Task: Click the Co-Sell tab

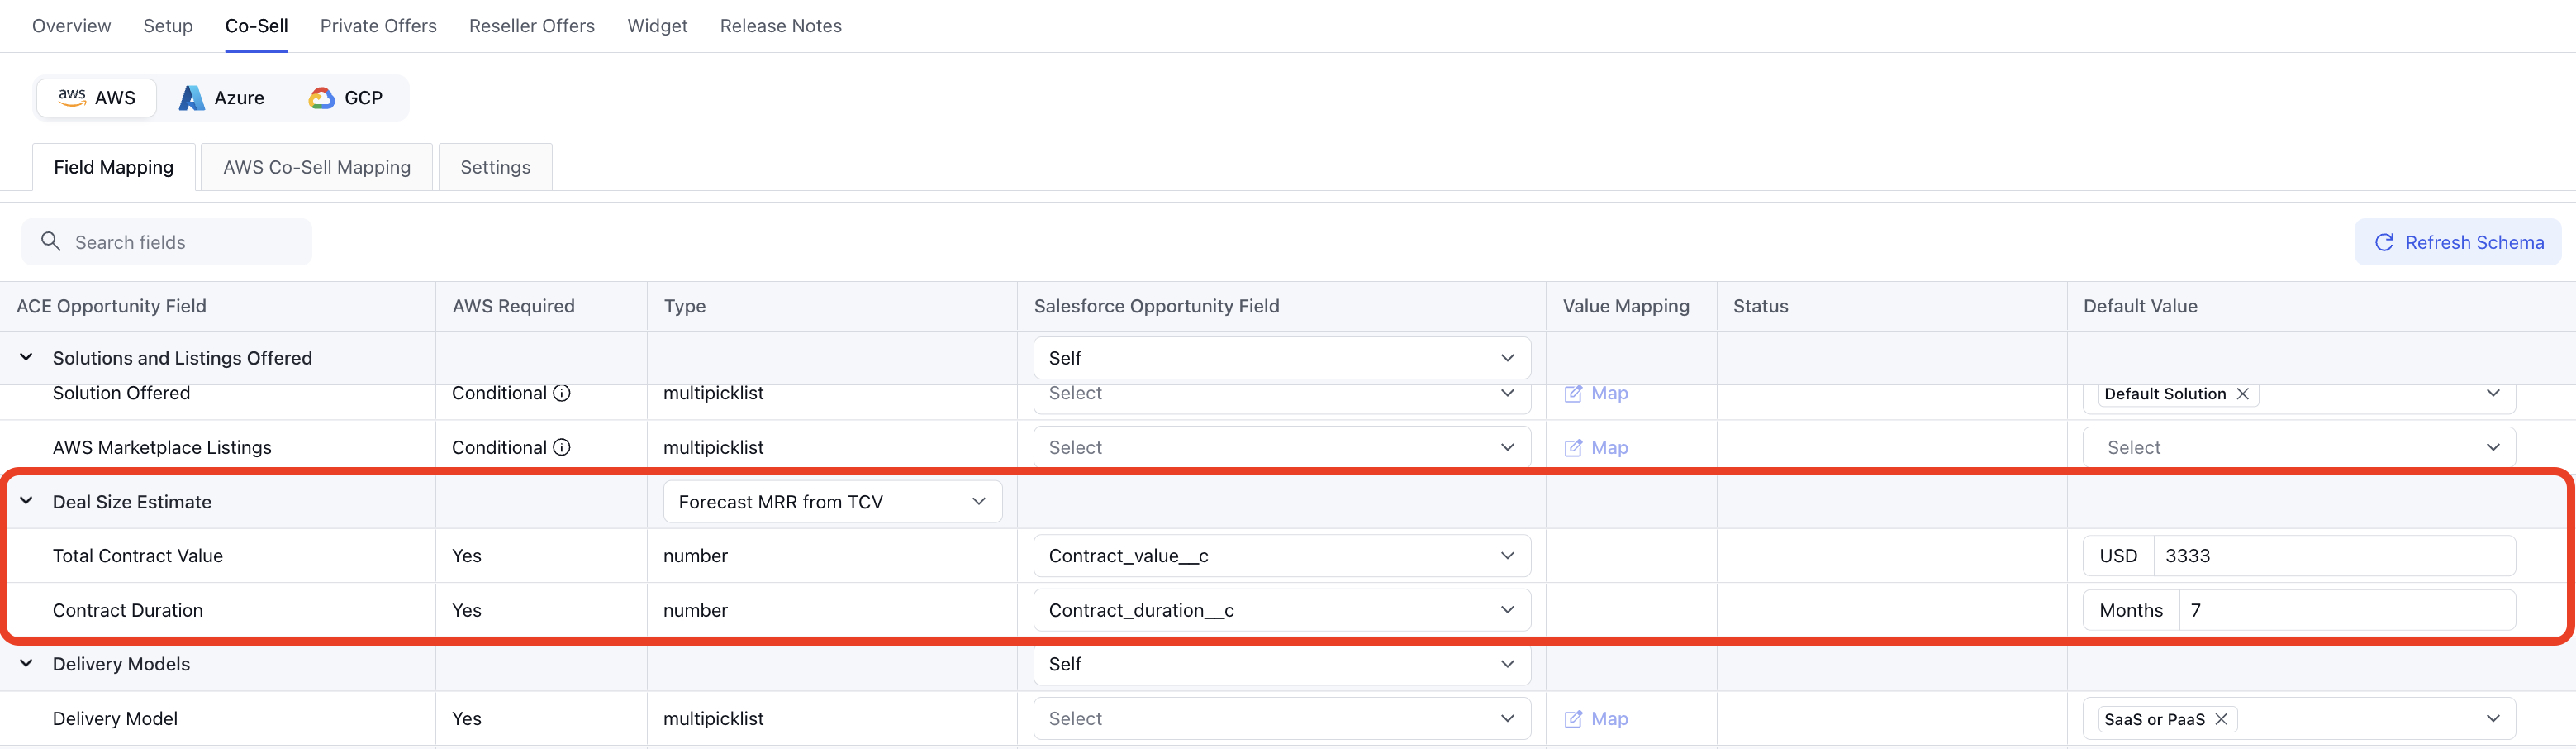Action: [256, 26]
